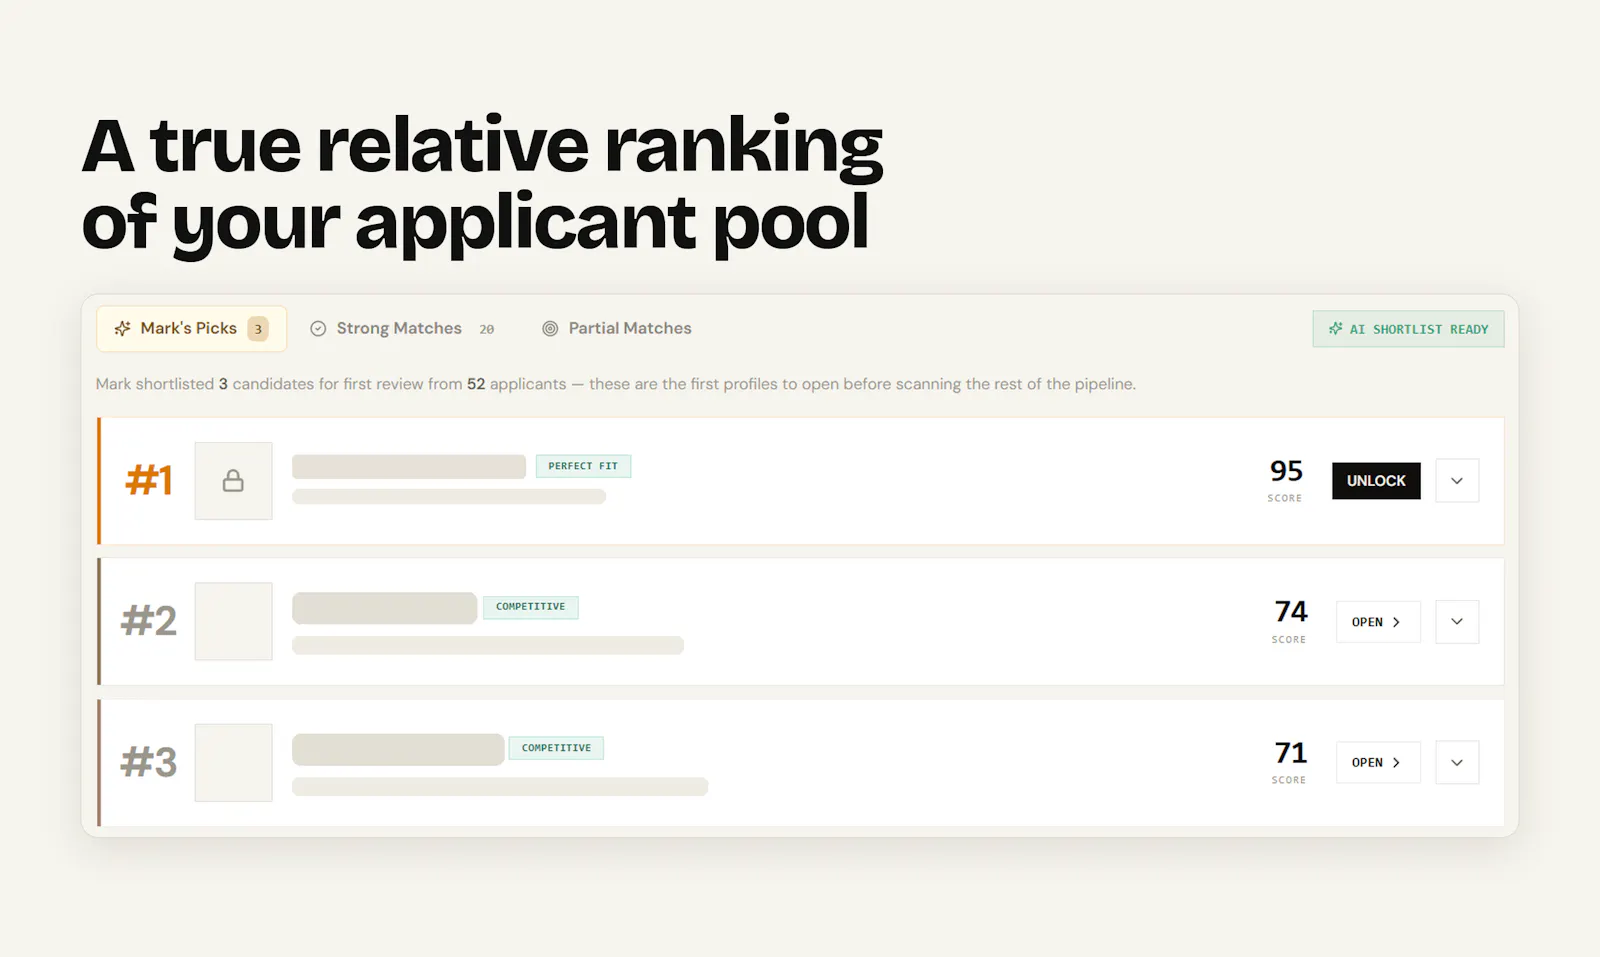Screen dimensions: 1600x957
Task: Open the #3 candidate scoring 71
Action: coord(1378,762)
